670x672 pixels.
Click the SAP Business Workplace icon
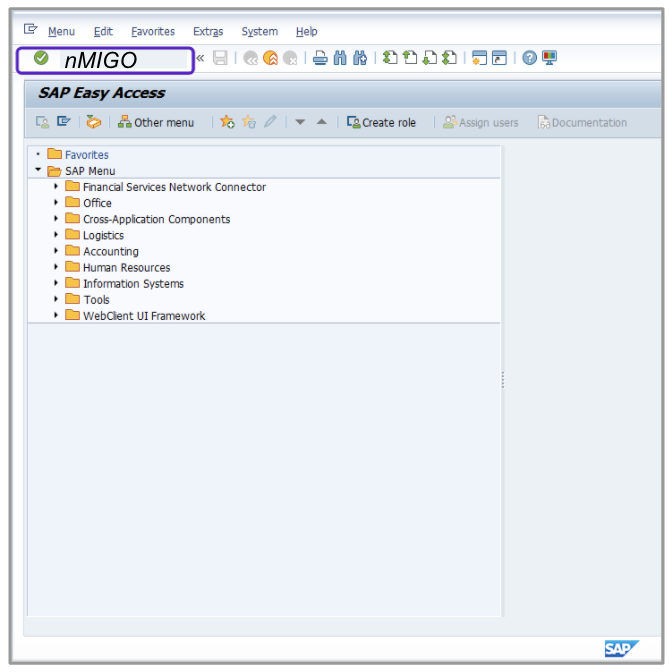pyautogui.click(x=94, y=122)
